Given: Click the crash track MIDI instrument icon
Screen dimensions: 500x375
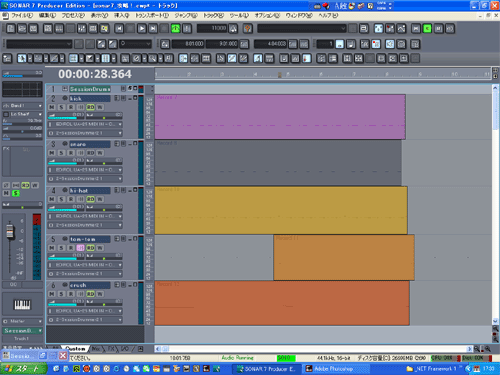Looking at the screenshot, I should [65, 285].
